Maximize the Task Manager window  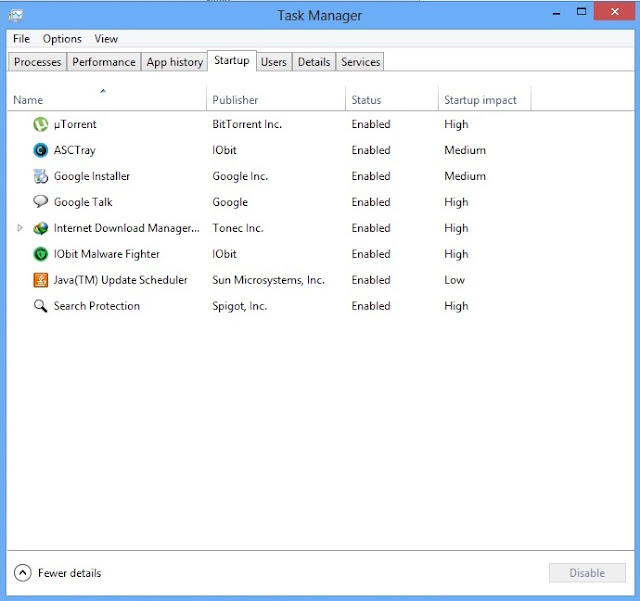581,12
